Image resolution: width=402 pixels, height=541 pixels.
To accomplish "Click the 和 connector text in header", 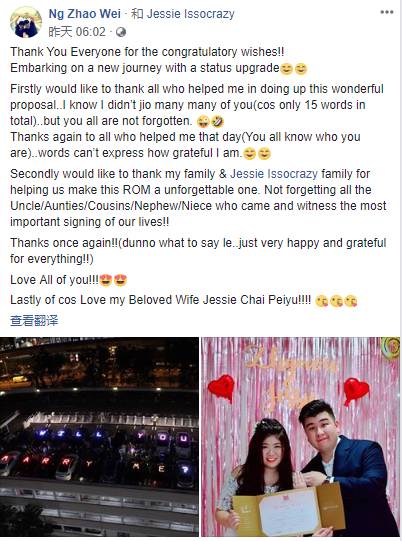I will click(137, 14).
